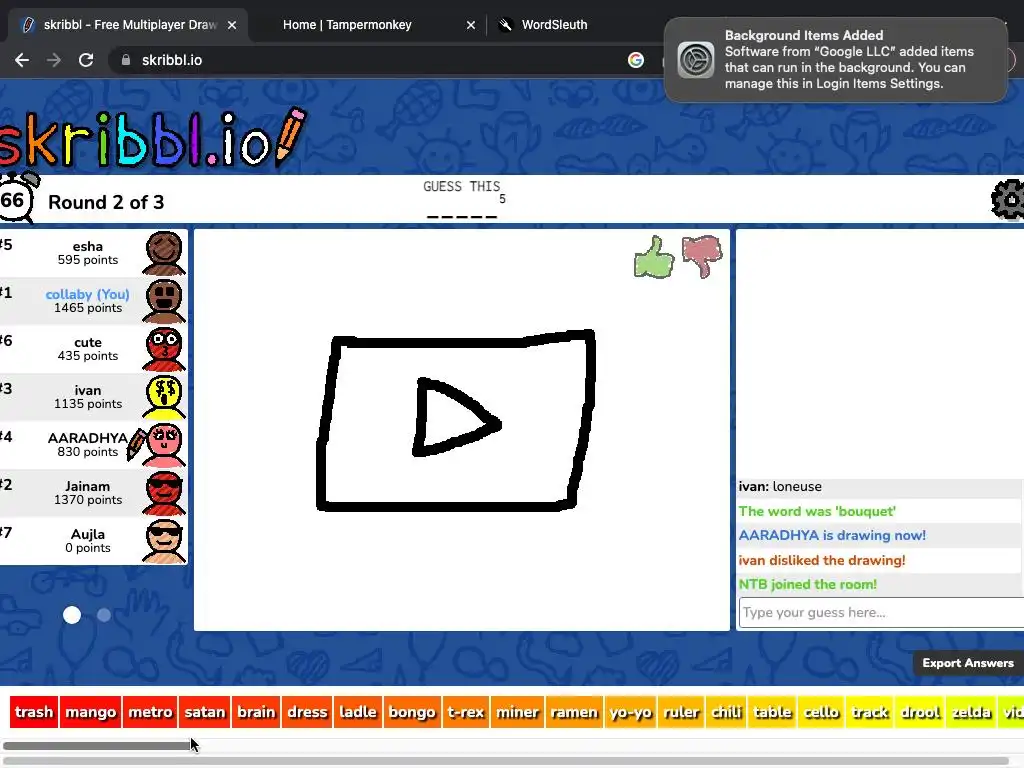Screen dimensions: 1024x768
Task: Click the alarm clock timer icon
Action: [x=16, y=198]
